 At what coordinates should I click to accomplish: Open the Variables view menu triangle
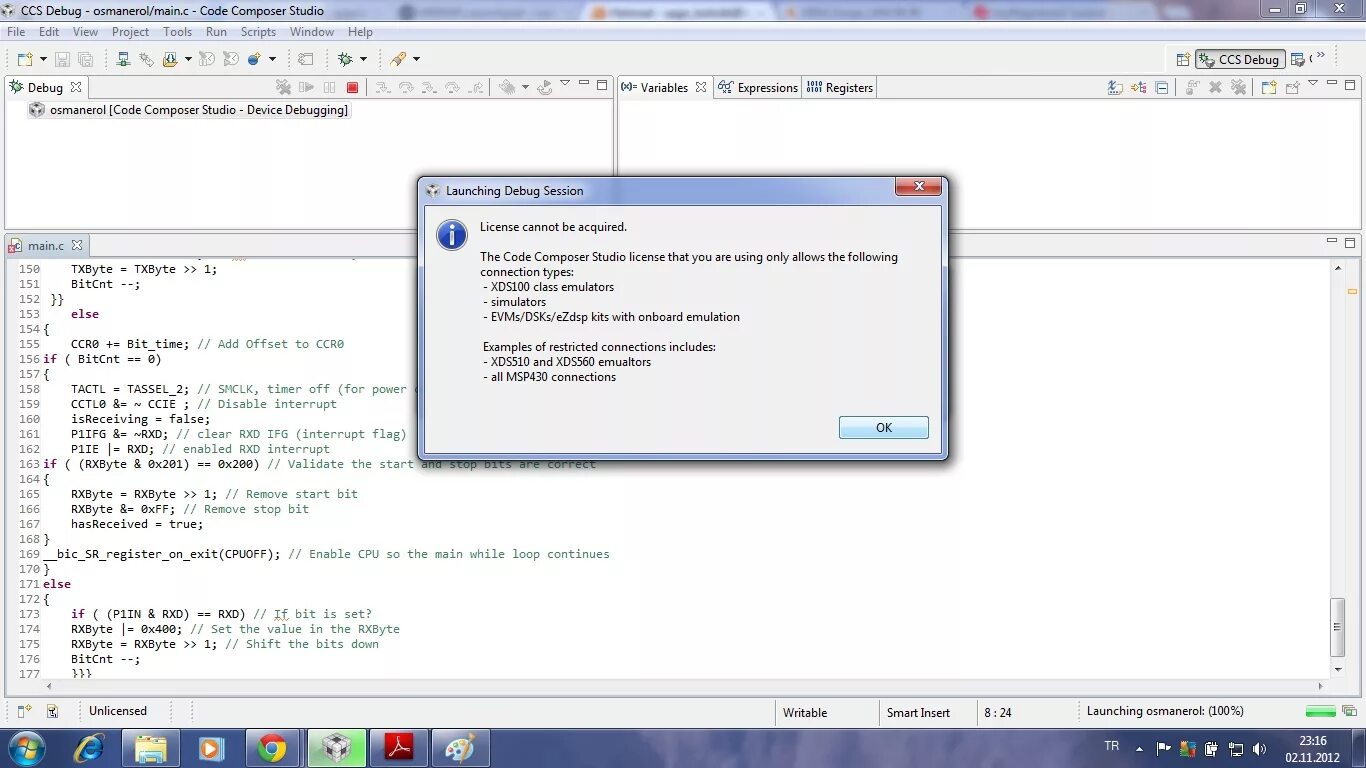(1313, 84)
